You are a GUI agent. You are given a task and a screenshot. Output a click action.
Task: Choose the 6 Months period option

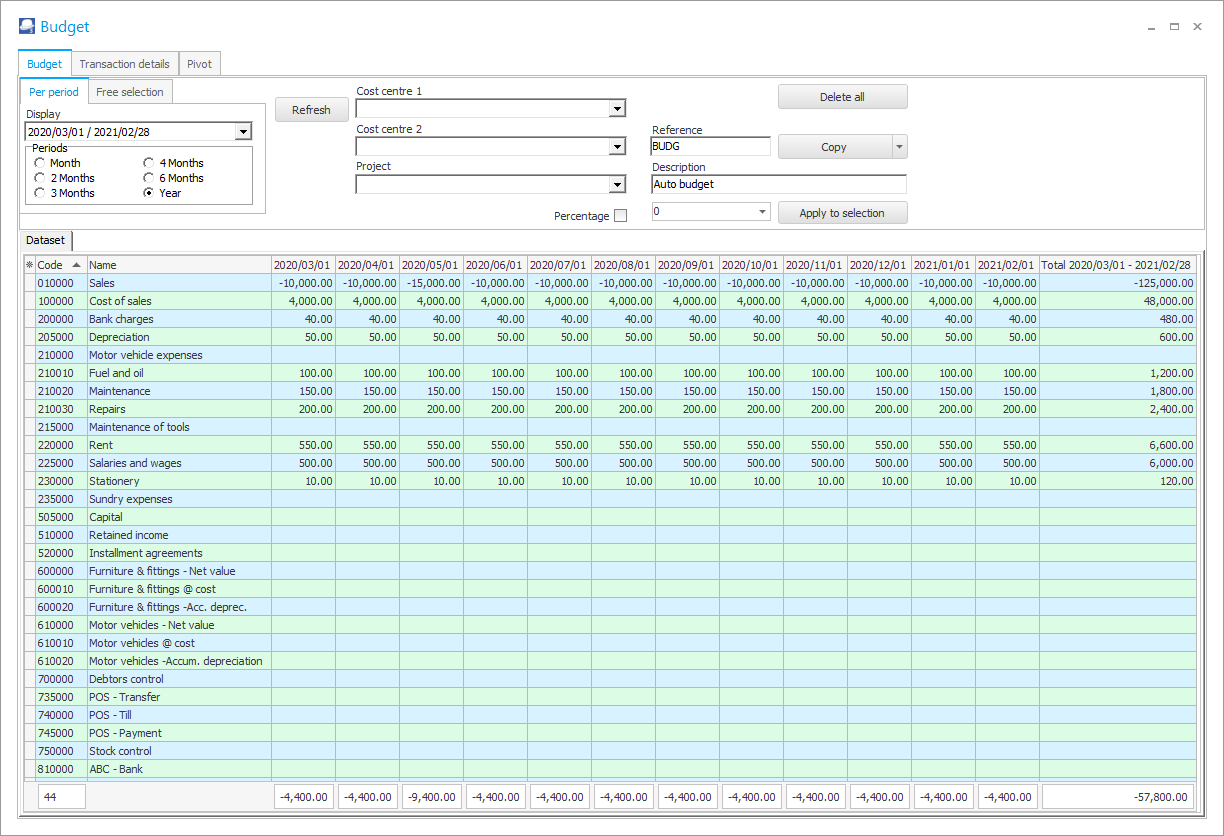149,178
